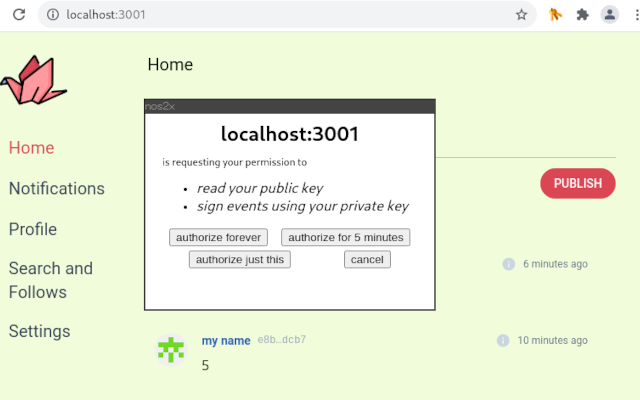This screenshot has height=400, width=640.
Task: Select Search and Follows in sidebar
Action: point(50,280)
